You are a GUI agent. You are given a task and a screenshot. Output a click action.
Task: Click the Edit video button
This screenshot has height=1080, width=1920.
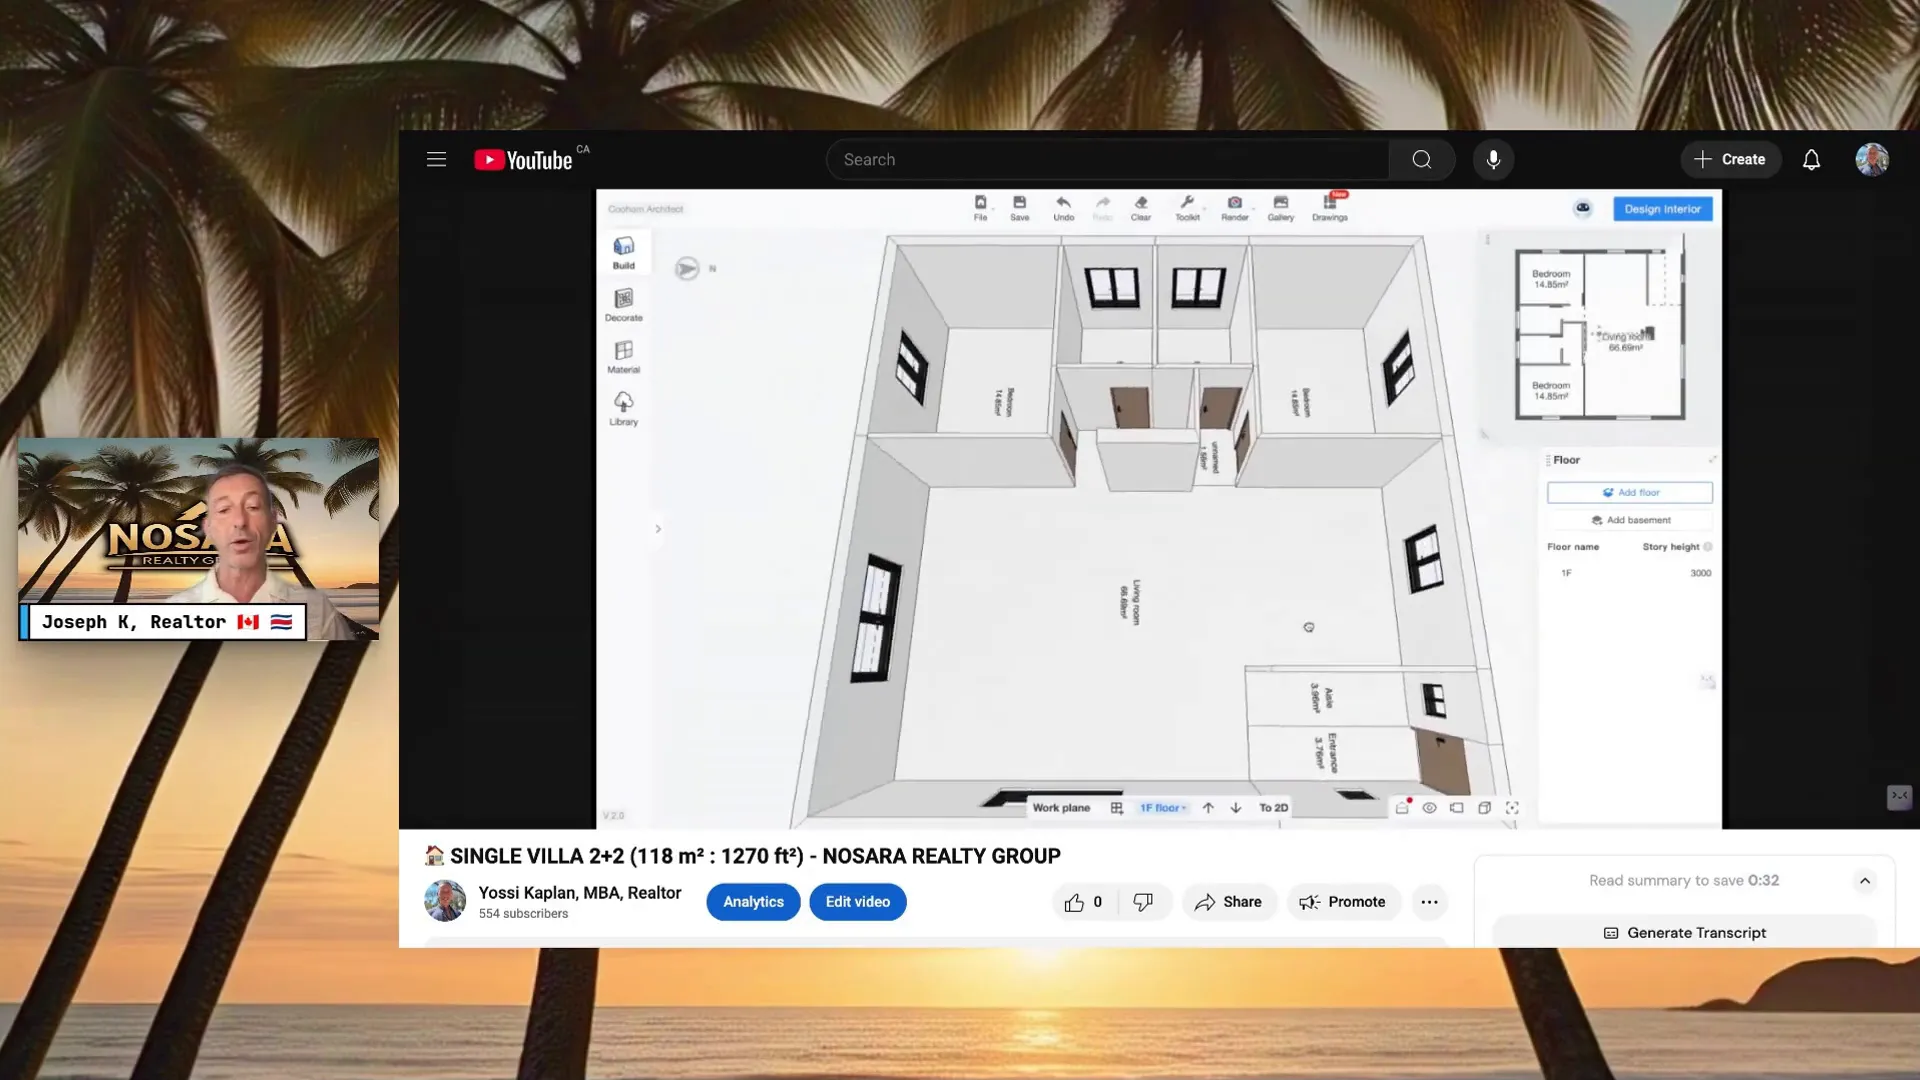click(x=858, y=902)
